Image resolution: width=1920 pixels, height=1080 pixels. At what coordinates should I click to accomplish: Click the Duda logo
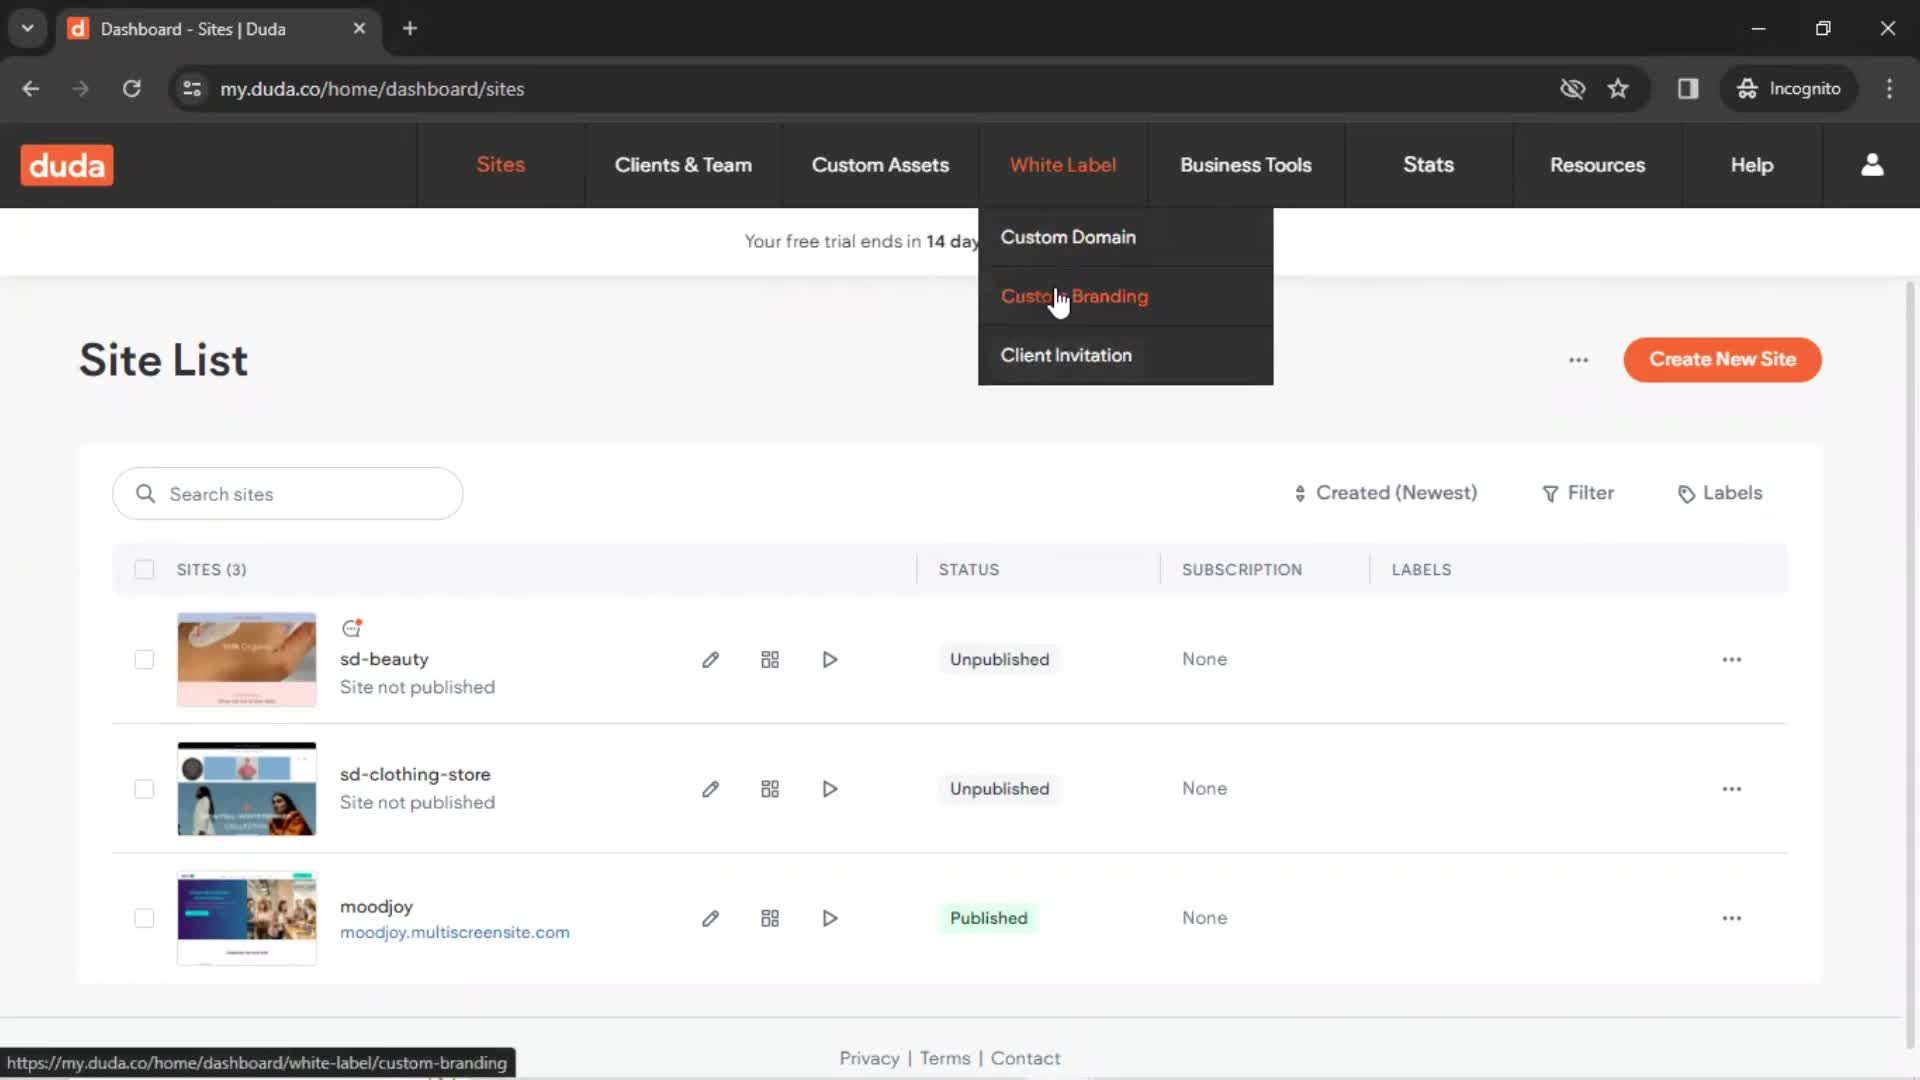pyautogui.click(x=67, y=165)
